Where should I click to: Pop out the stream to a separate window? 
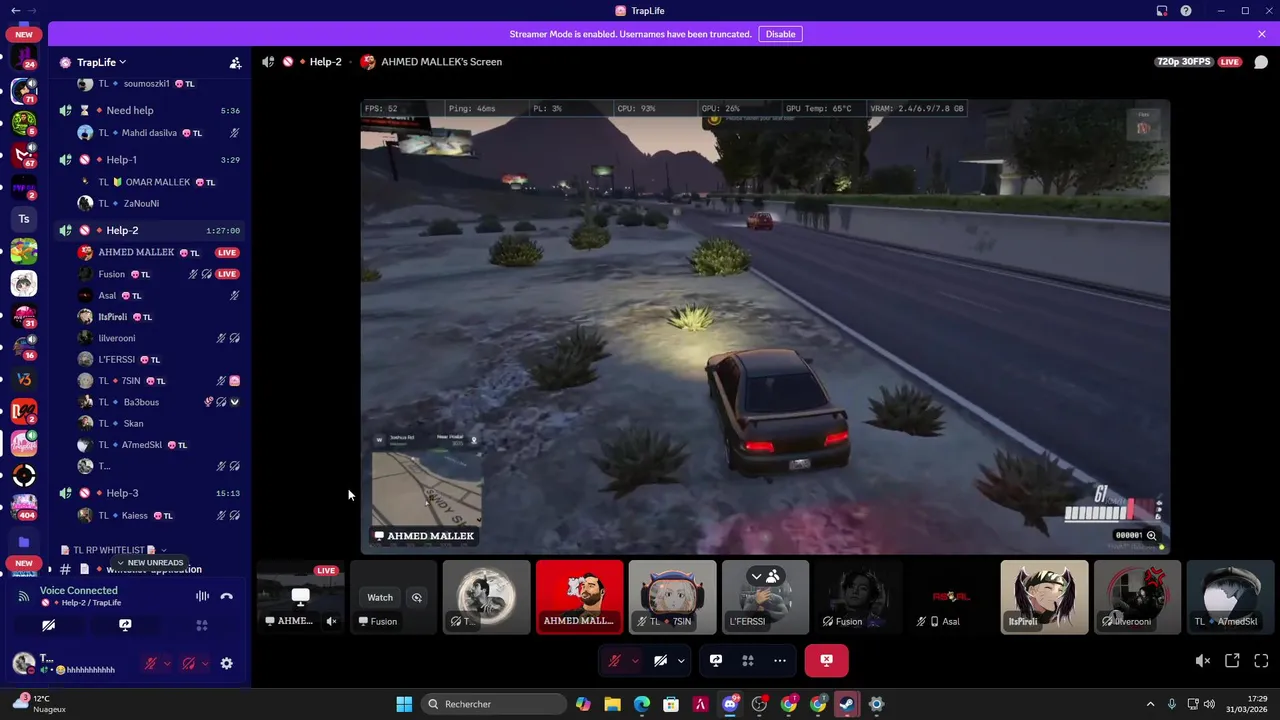pos(1232,661)
